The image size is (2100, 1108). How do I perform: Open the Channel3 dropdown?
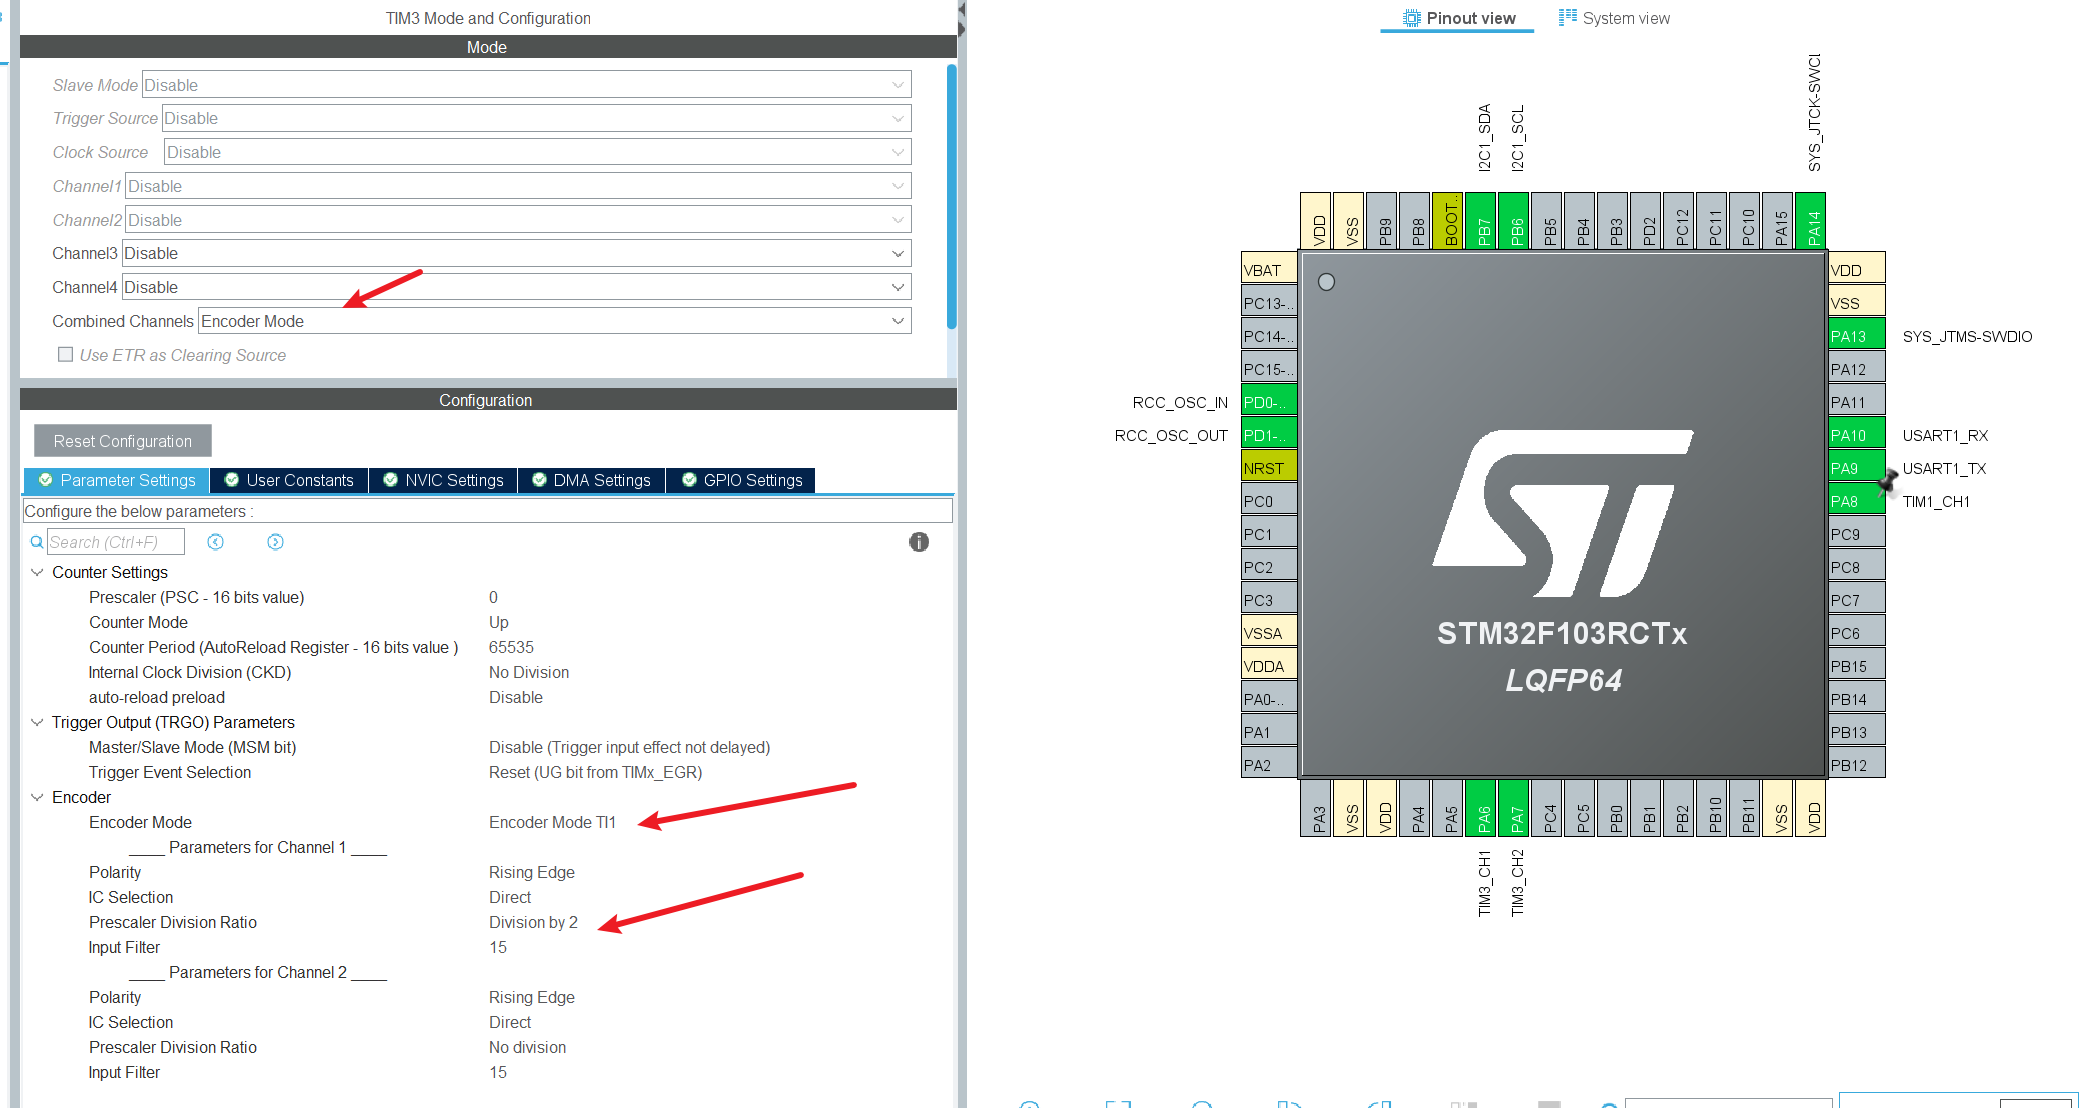[x=516, y=253]
